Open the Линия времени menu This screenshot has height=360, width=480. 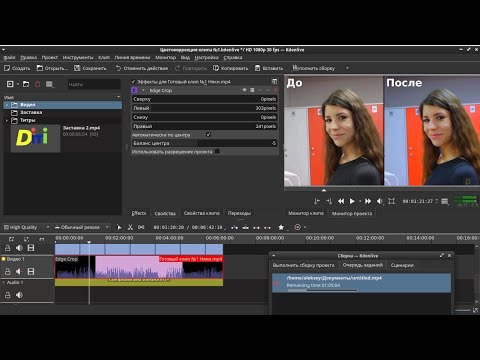(x=132, y=57)
